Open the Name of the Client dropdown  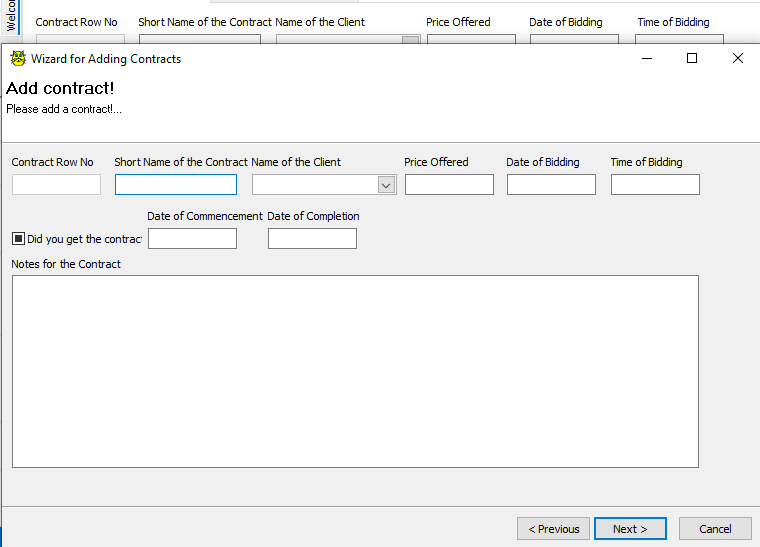386,185
